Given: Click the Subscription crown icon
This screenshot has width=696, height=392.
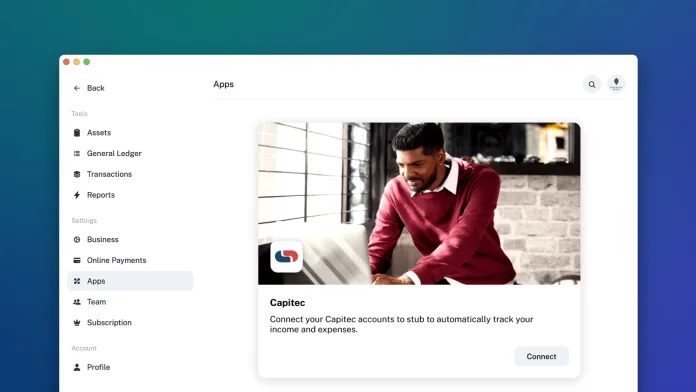Looking at the screenshot, I should click(77, 323).
